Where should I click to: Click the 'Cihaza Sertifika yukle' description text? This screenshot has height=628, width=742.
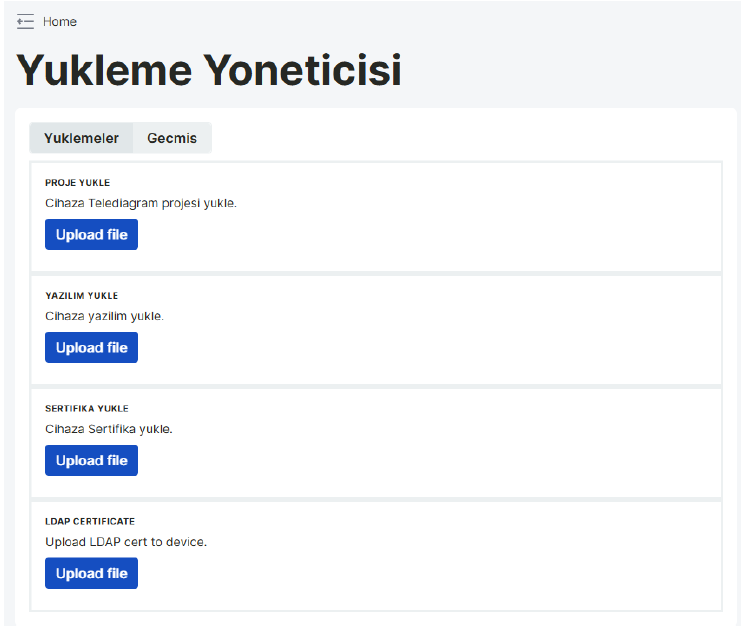click(108, 429)
